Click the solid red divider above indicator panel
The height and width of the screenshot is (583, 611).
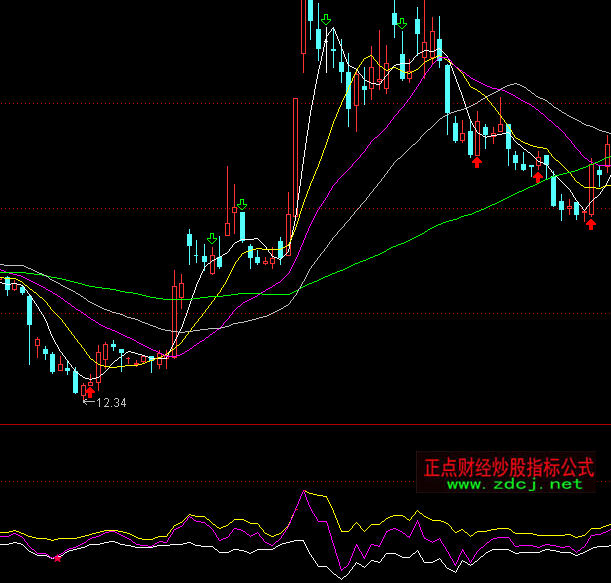[x=300, y=425]
